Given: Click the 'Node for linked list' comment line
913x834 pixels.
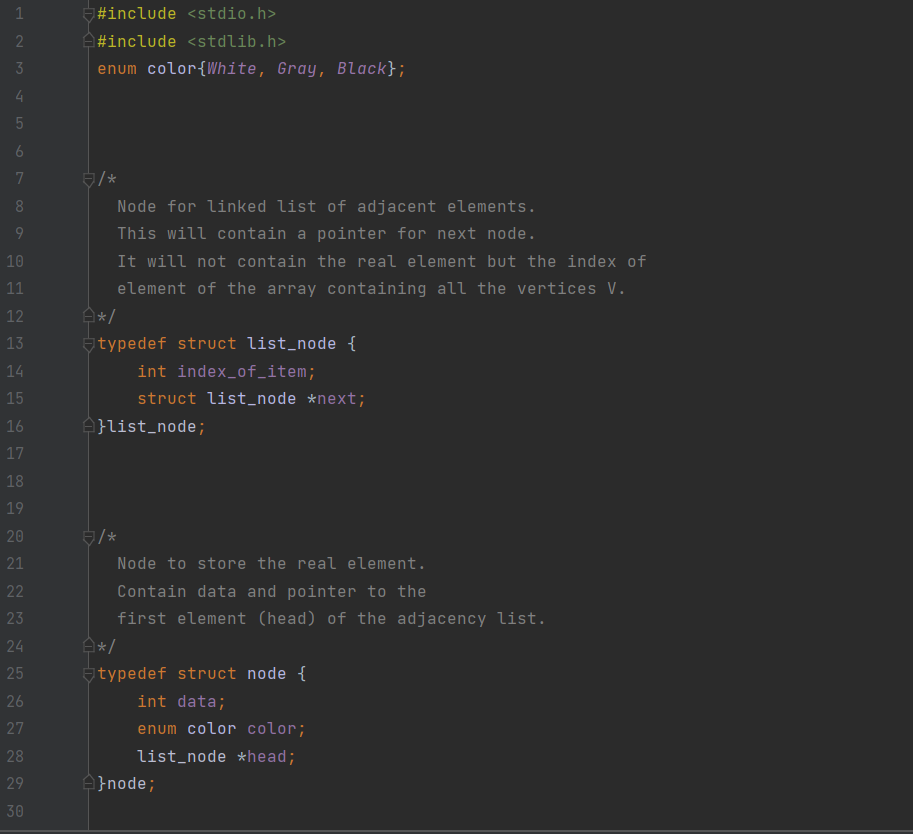Looking at the screenshot, I should click(x=326, y=207).
